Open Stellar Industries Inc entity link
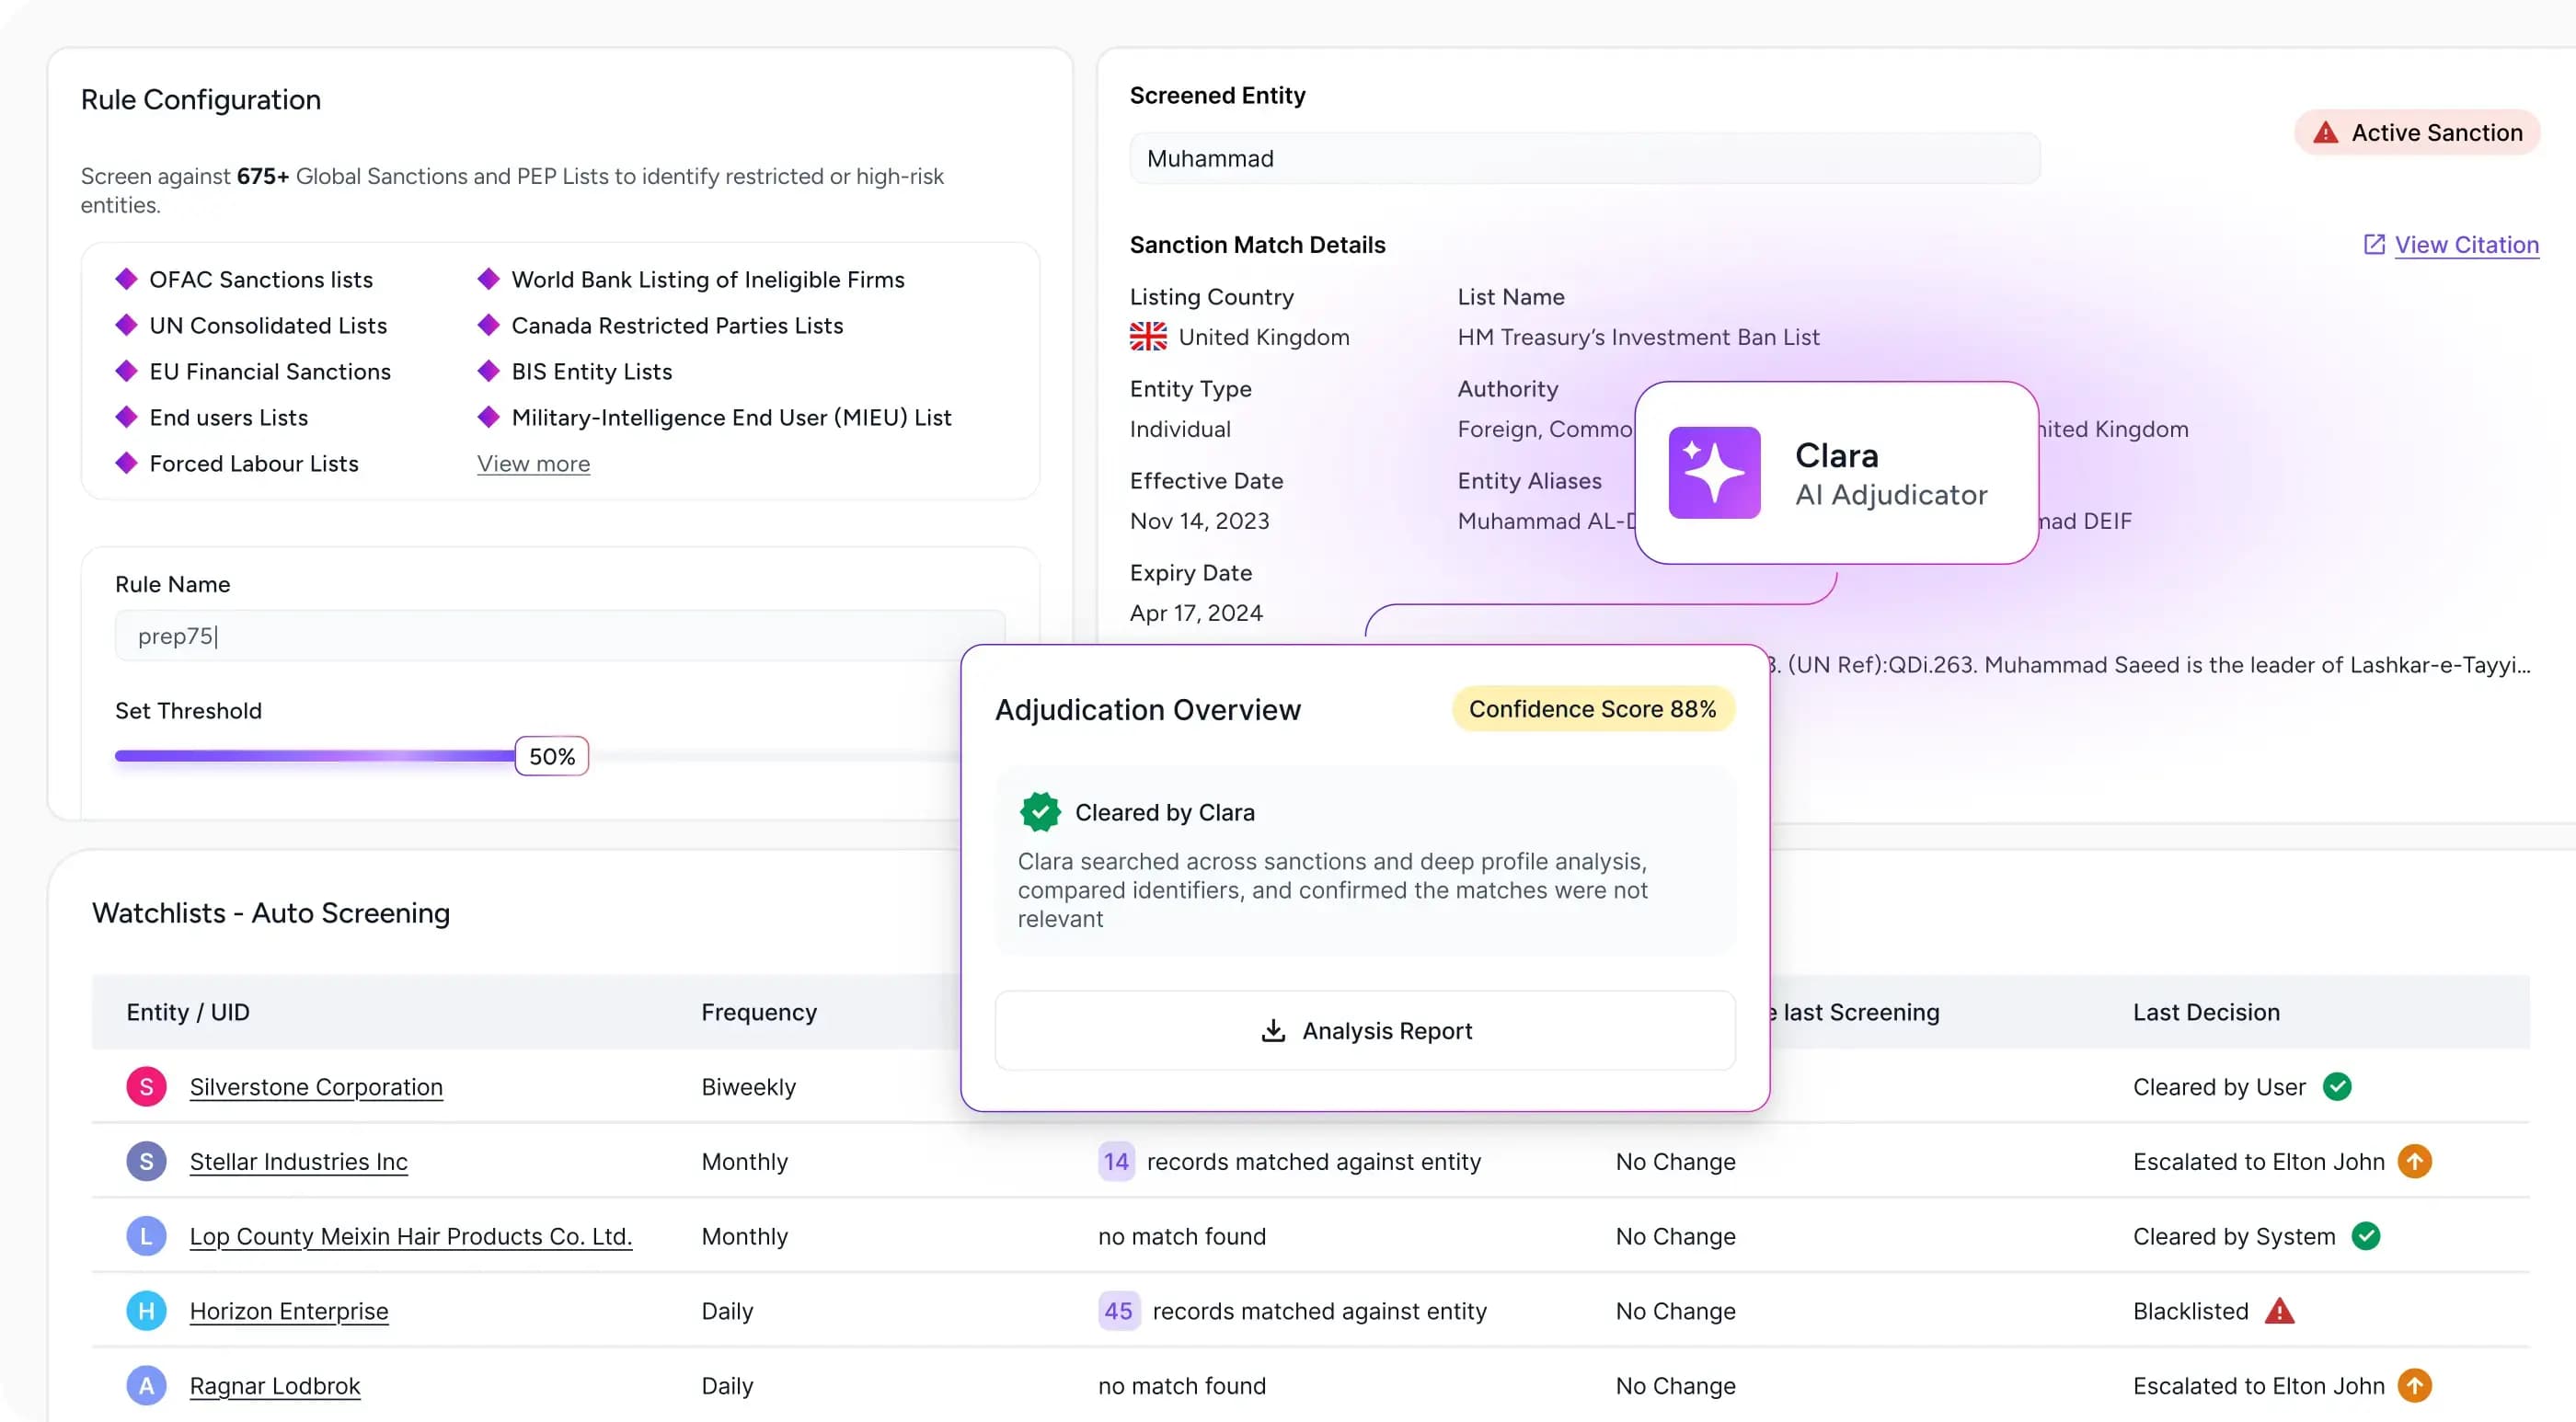 coord(298,1161)
